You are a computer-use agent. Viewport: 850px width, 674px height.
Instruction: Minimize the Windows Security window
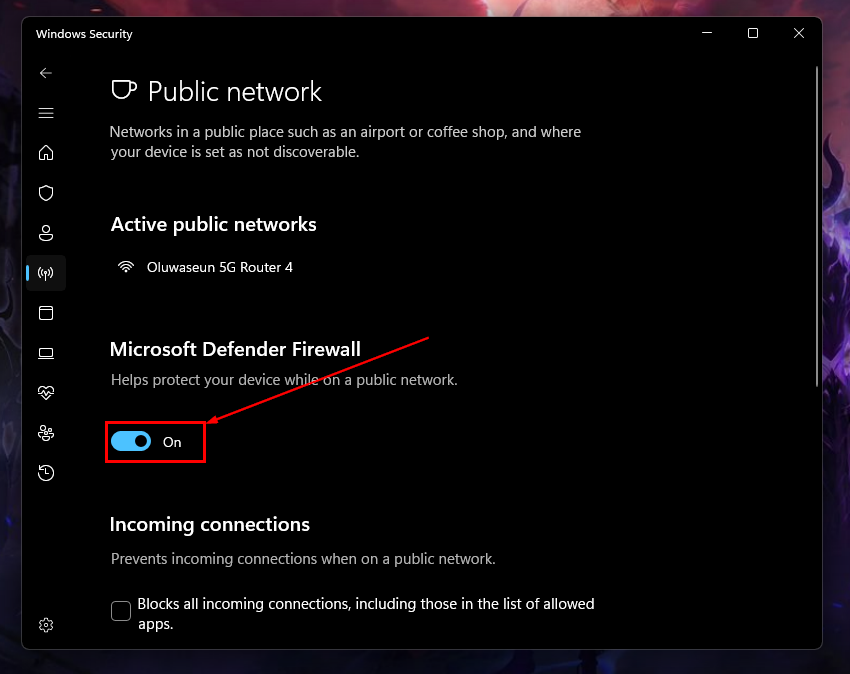point(707,33)
